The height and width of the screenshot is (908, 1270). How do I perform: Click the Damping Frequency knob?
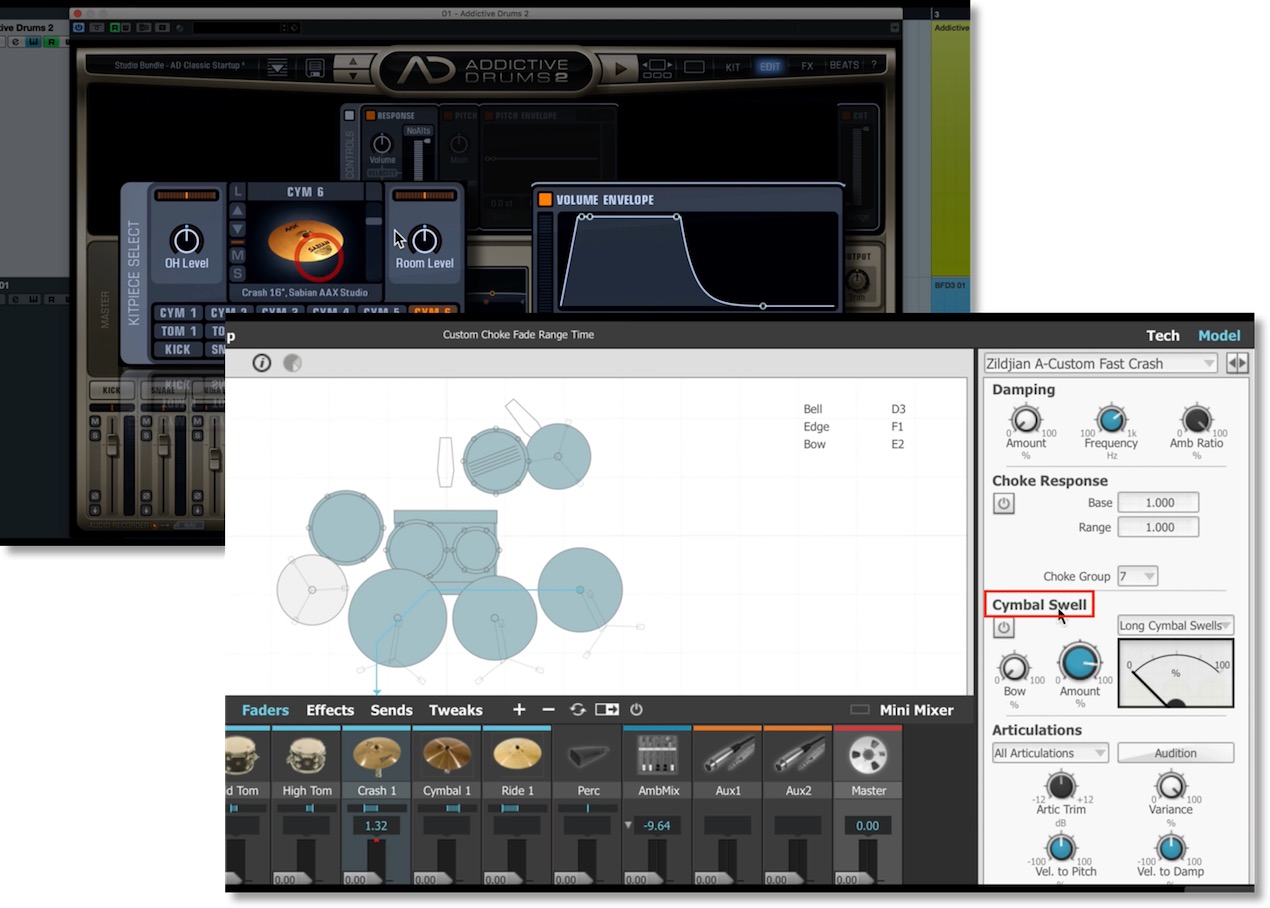click(1111, 419)
